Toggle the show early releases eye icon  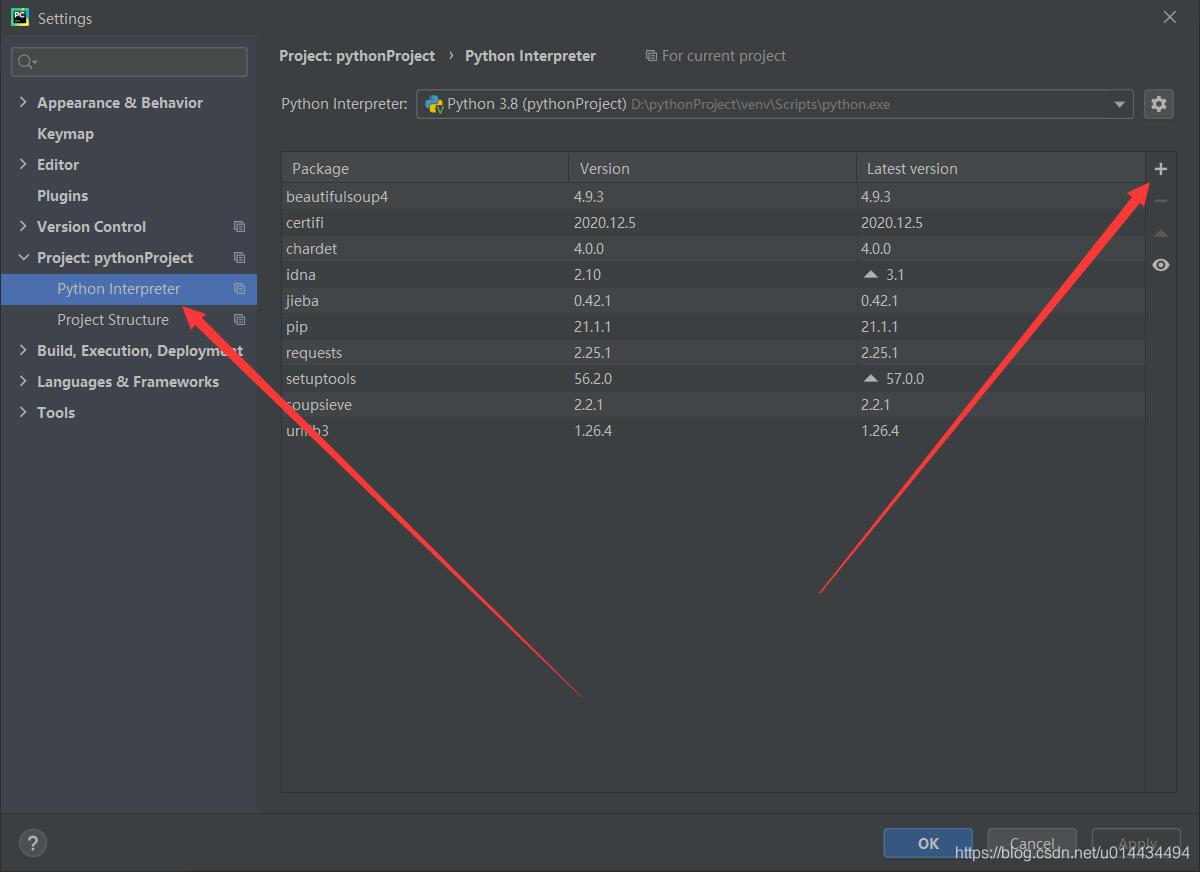point(1160,265)
